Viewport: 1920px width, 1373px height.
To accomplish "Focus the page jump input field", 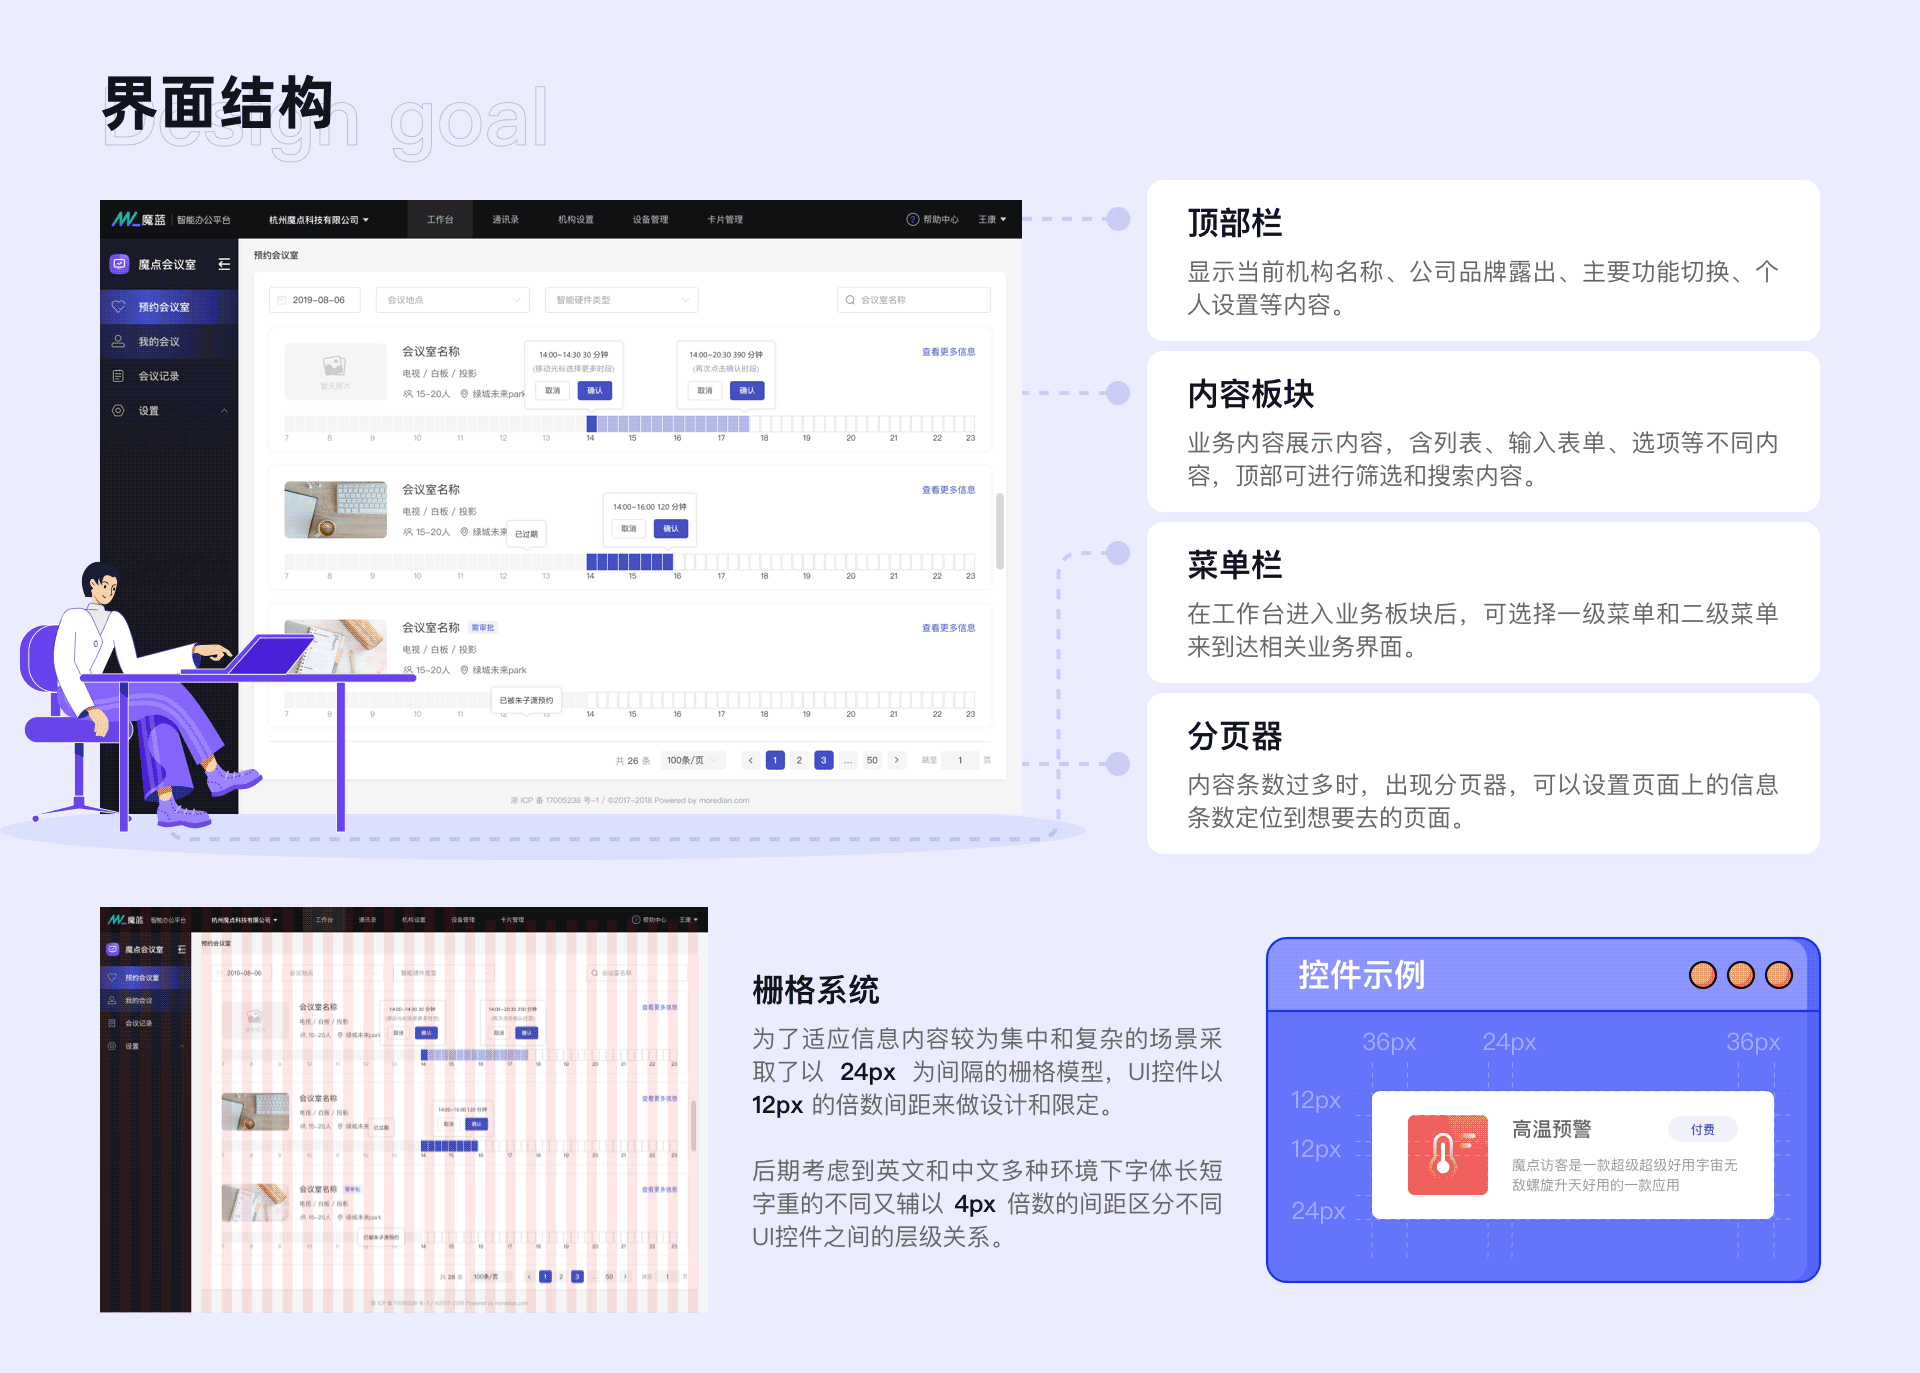I will tap(960, 760).
